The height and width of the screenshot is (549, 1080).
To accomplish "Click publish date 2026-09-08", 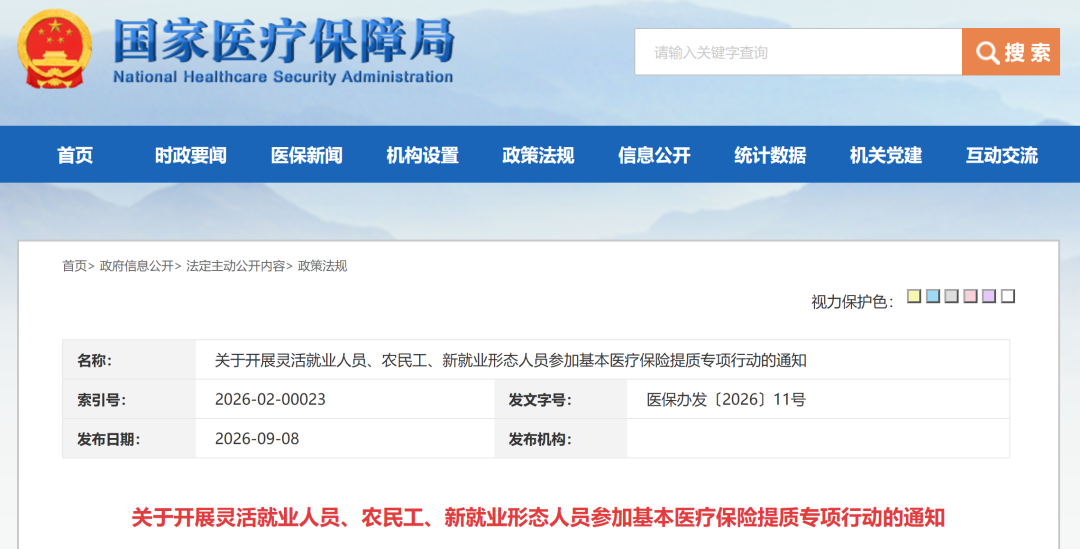I will point(257,439).
